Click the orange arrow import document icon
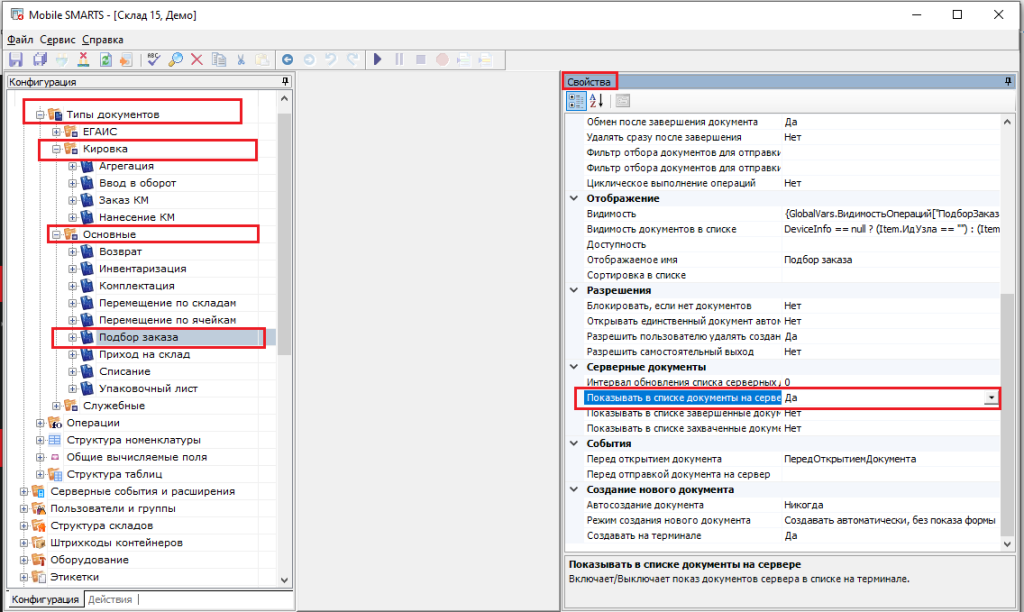The width and height of the screenshot is (1024, 612). click(x=126, y=59)
